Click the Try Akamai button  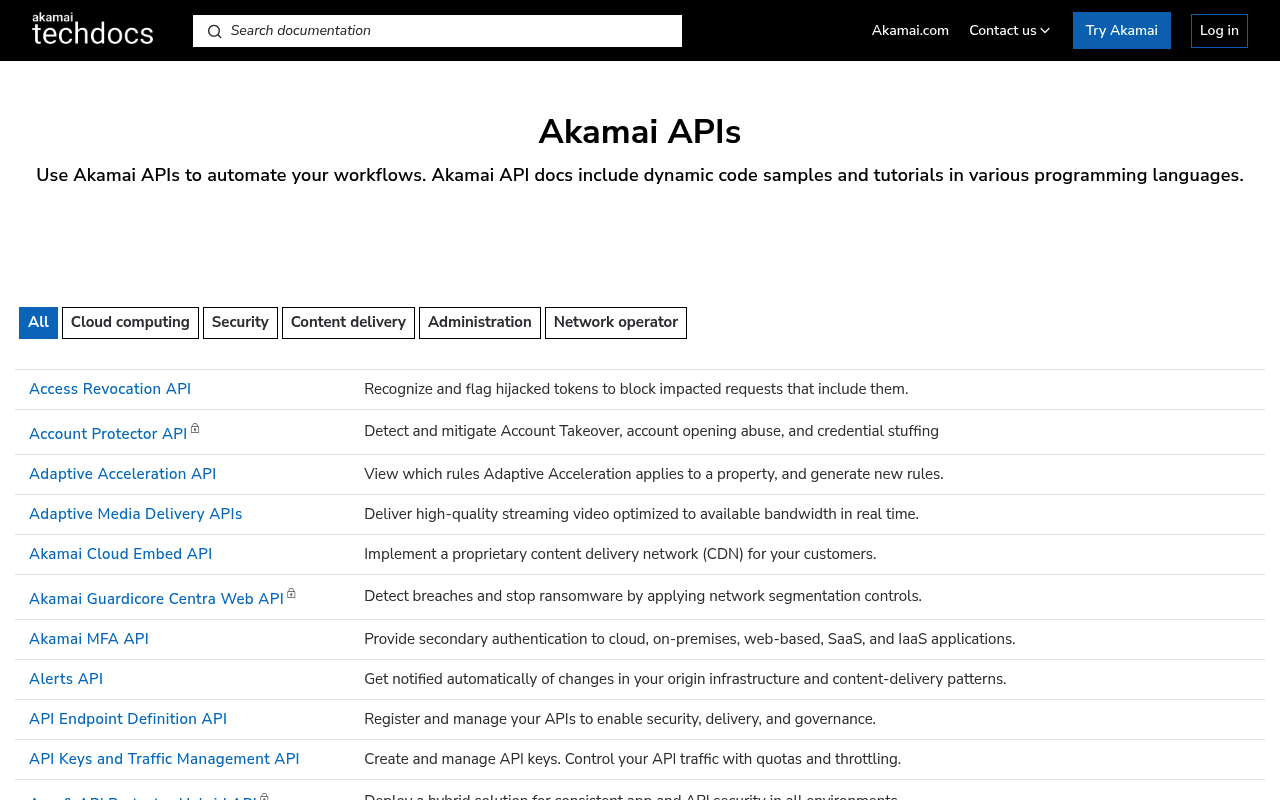1122,31
